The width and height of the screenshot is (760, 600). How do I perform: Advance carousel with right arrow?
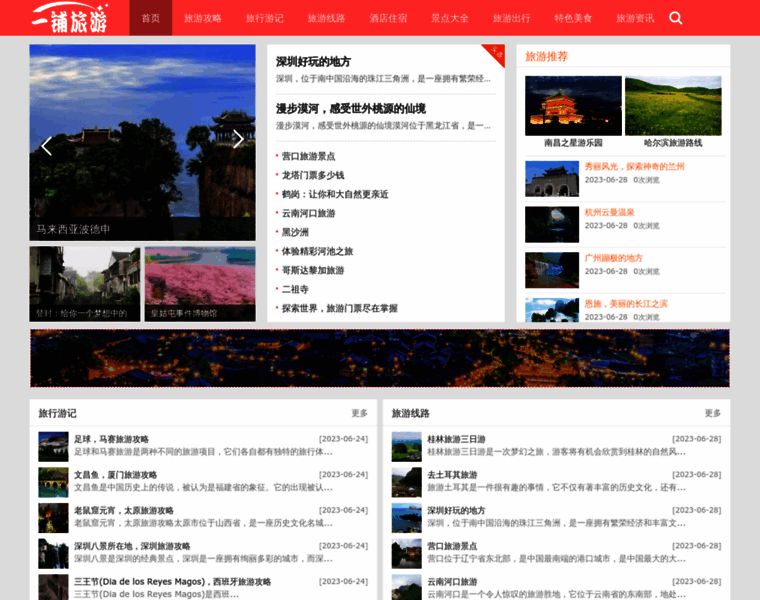tap(238, 139)
